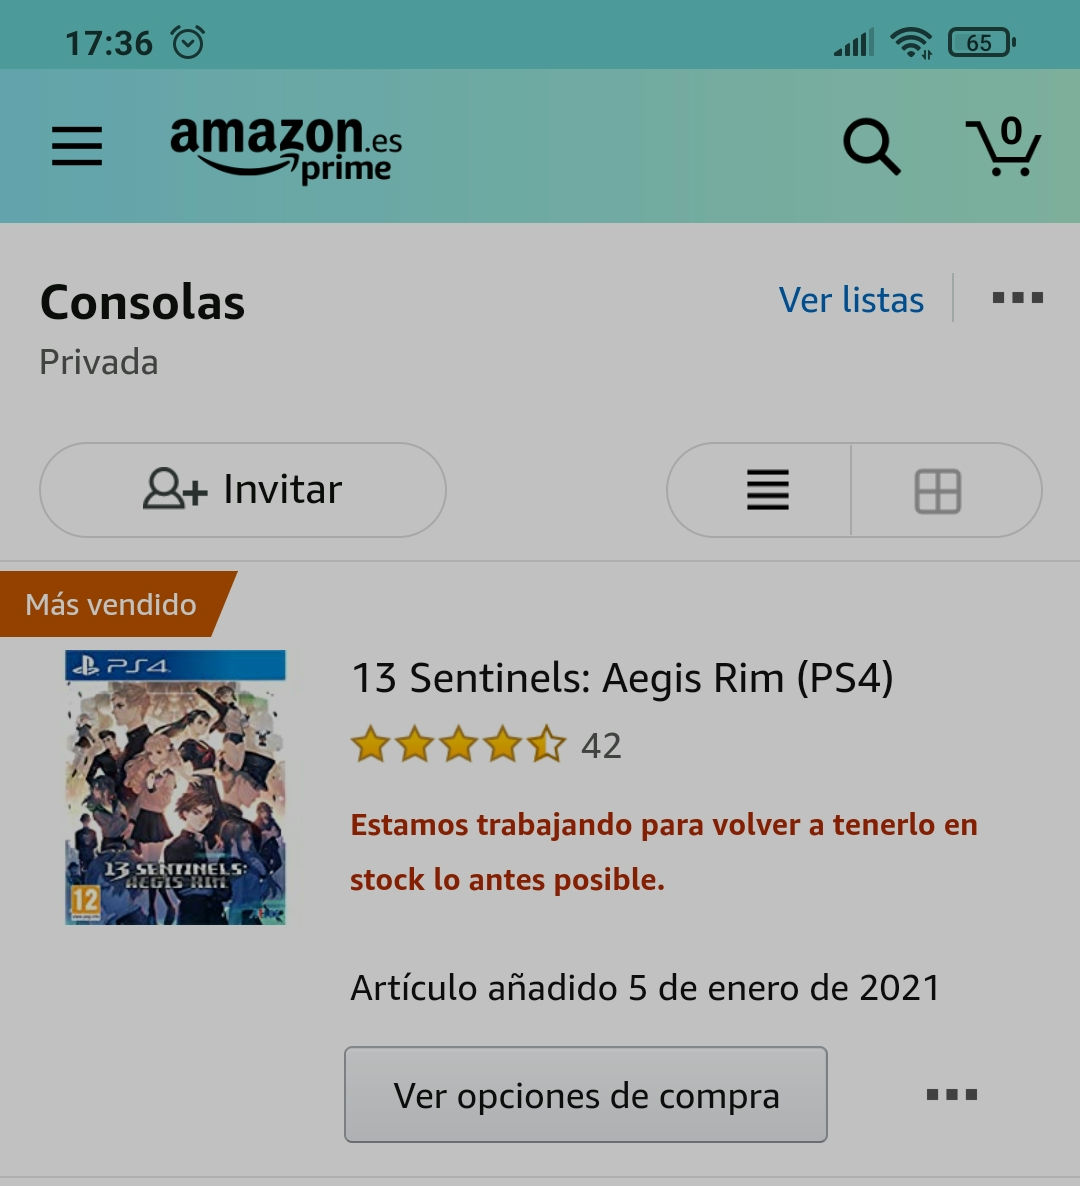Switch to grid view layout

[x=938, y=491]
